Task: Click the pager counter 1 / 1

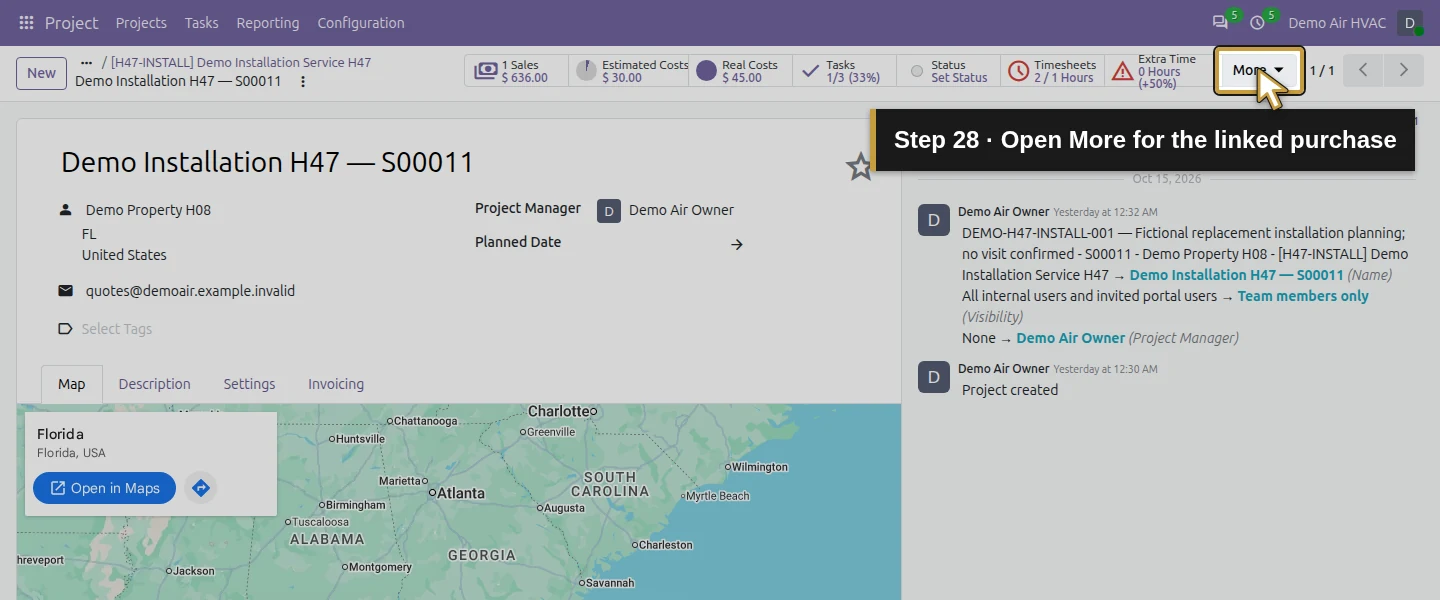Action: [1322, 70]
